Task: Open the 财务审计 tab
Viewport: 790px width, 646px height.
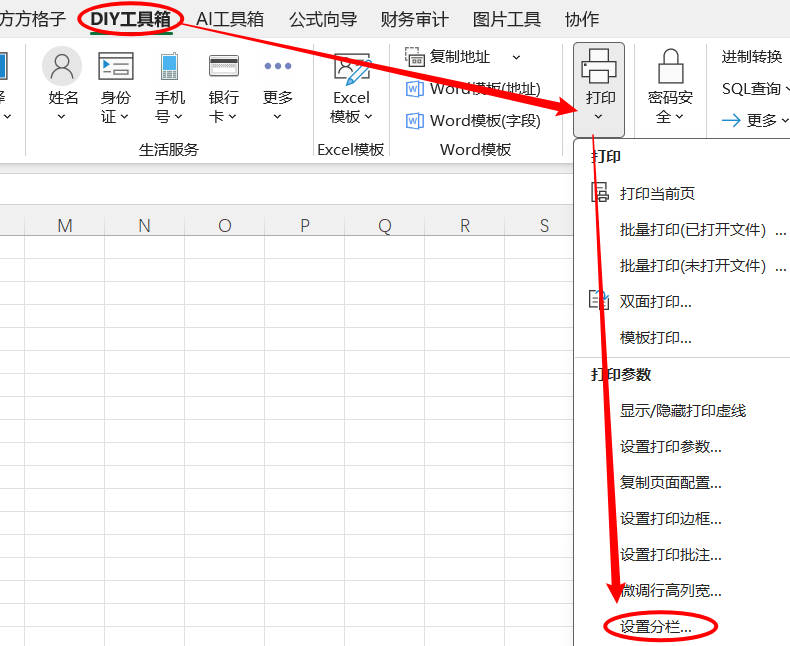Action: point(415,19)
